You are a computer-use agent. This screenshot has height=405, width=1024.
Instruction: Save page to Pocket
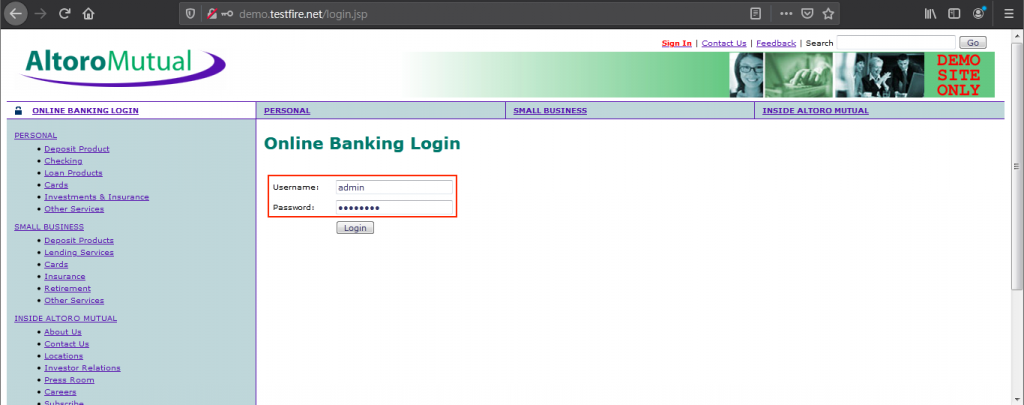tap(807, 14)
